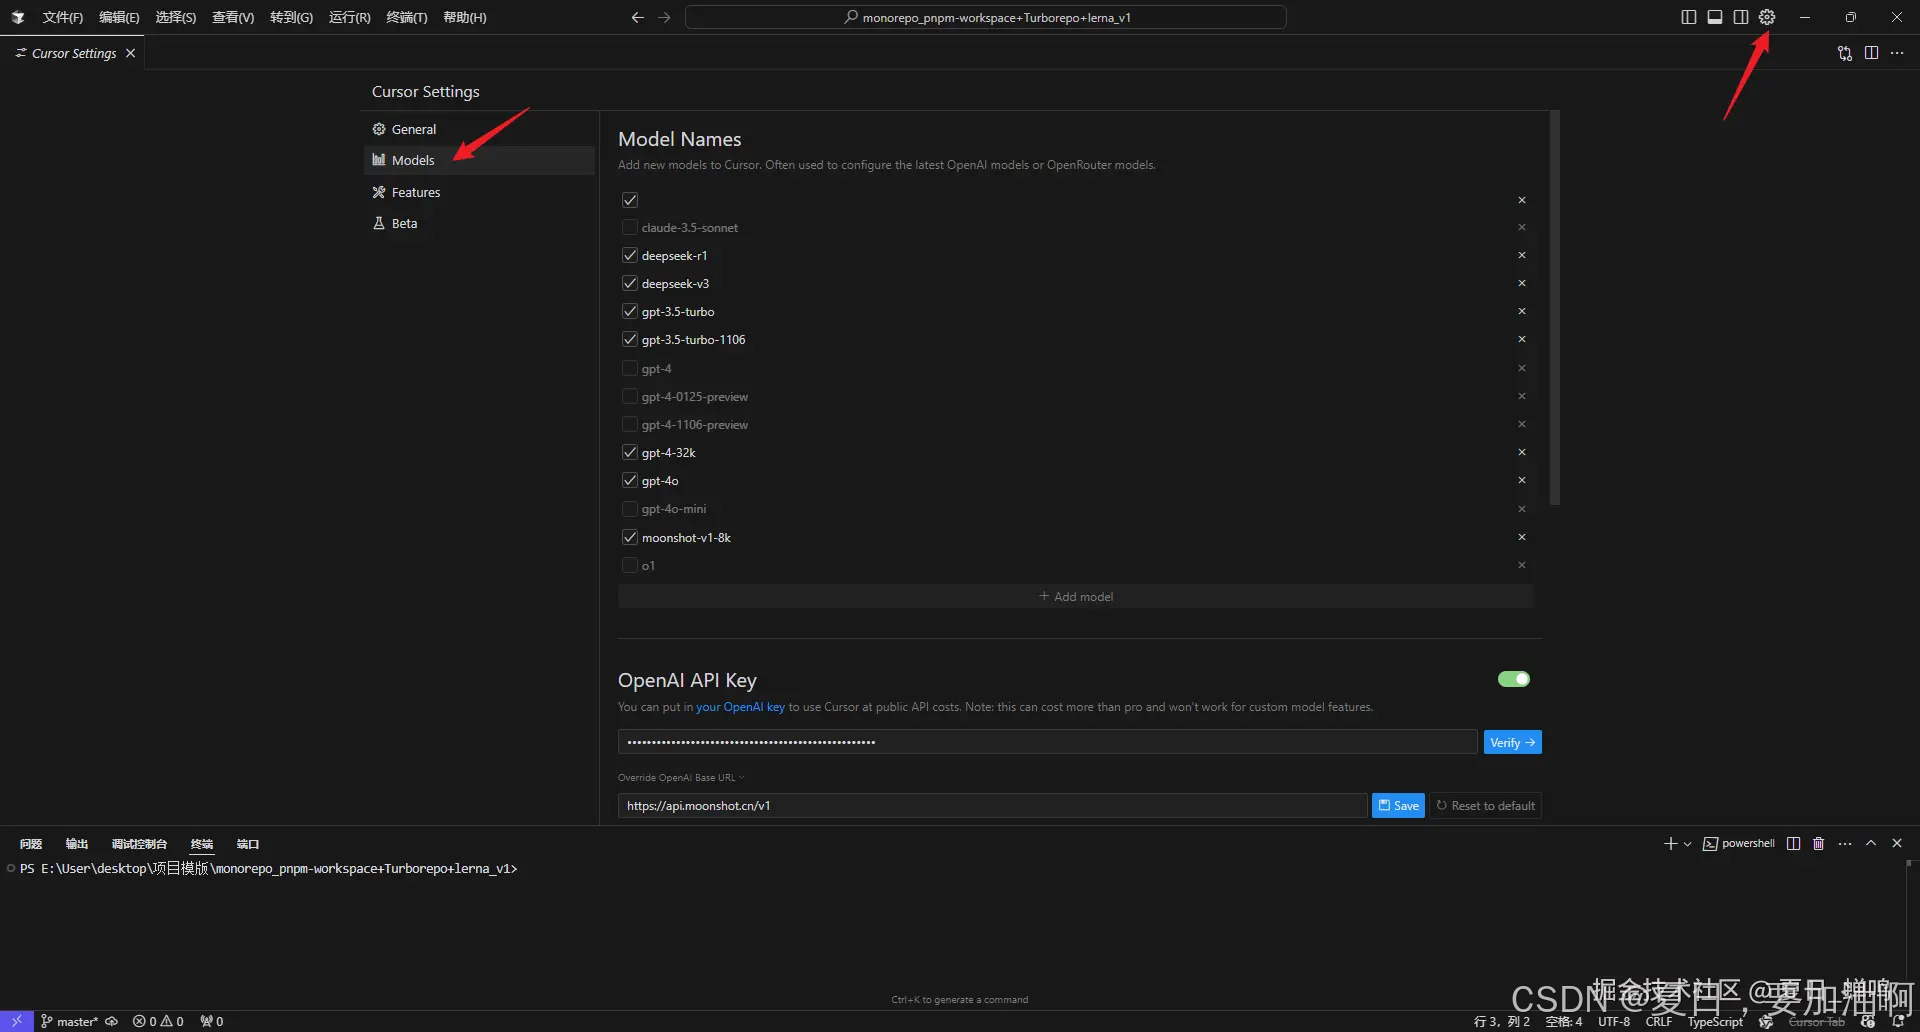Open the Beta settings section
This screenshot has height=1032, width=1920.
479,223
